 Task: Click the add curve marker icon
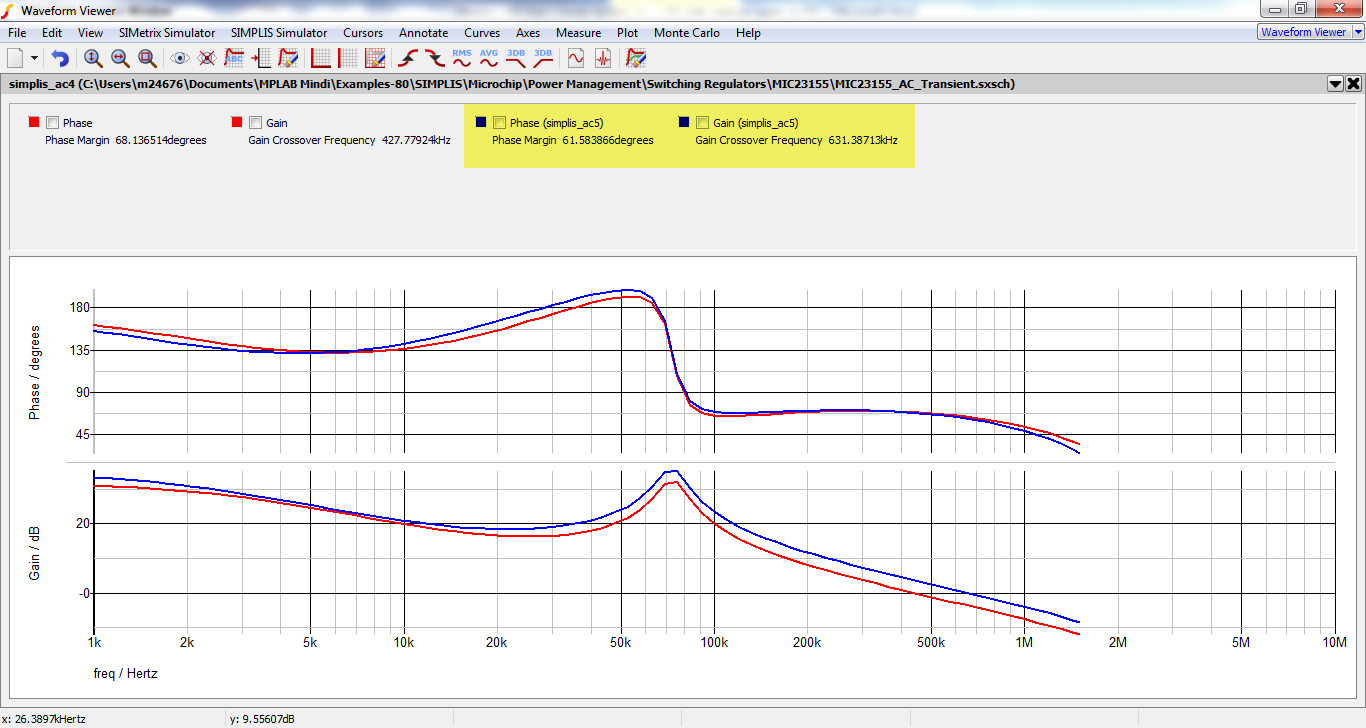pos(261,58)
